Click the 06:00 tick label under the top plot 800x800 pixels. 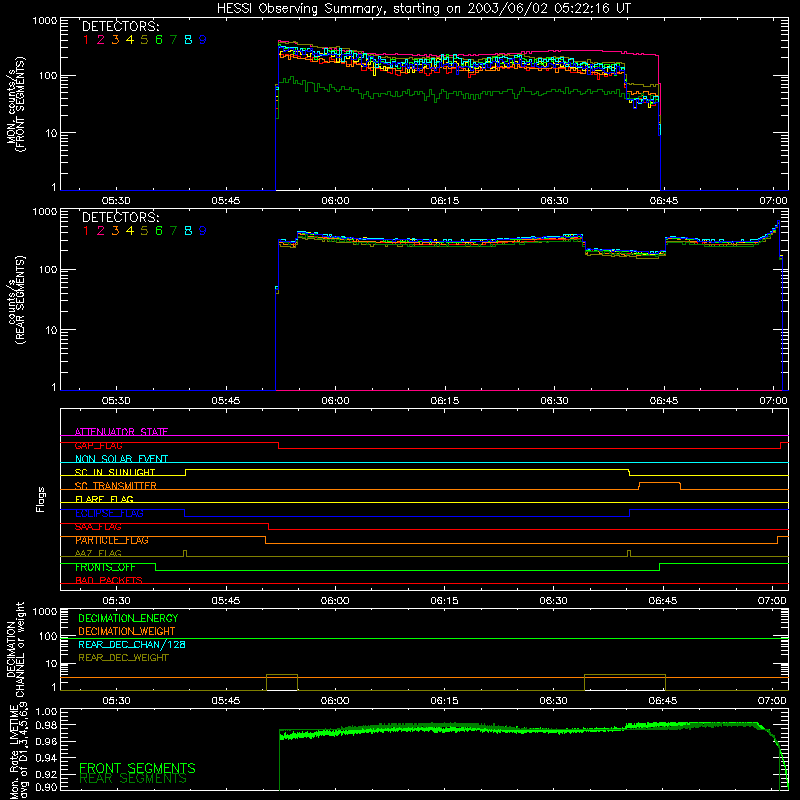pyautogui.click(x=335, y=201)
